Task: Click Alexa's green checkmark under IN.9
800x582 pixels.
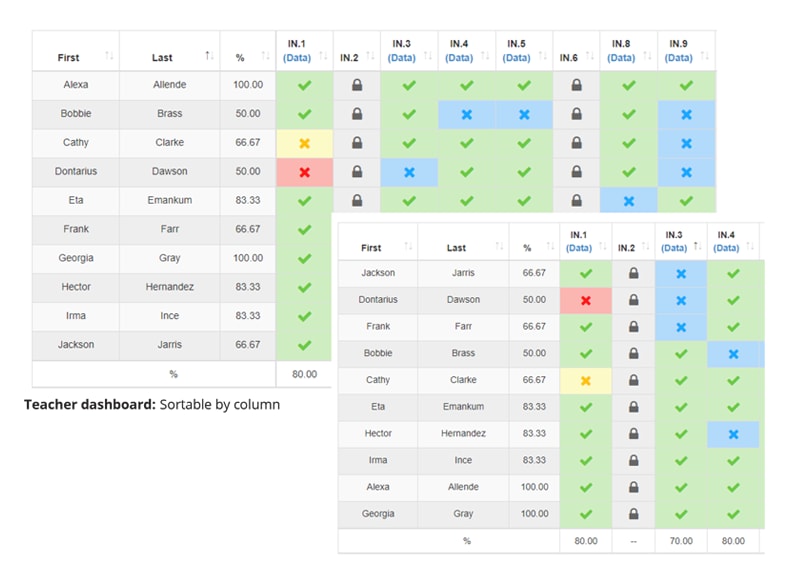Action: [x=686, y=86]
